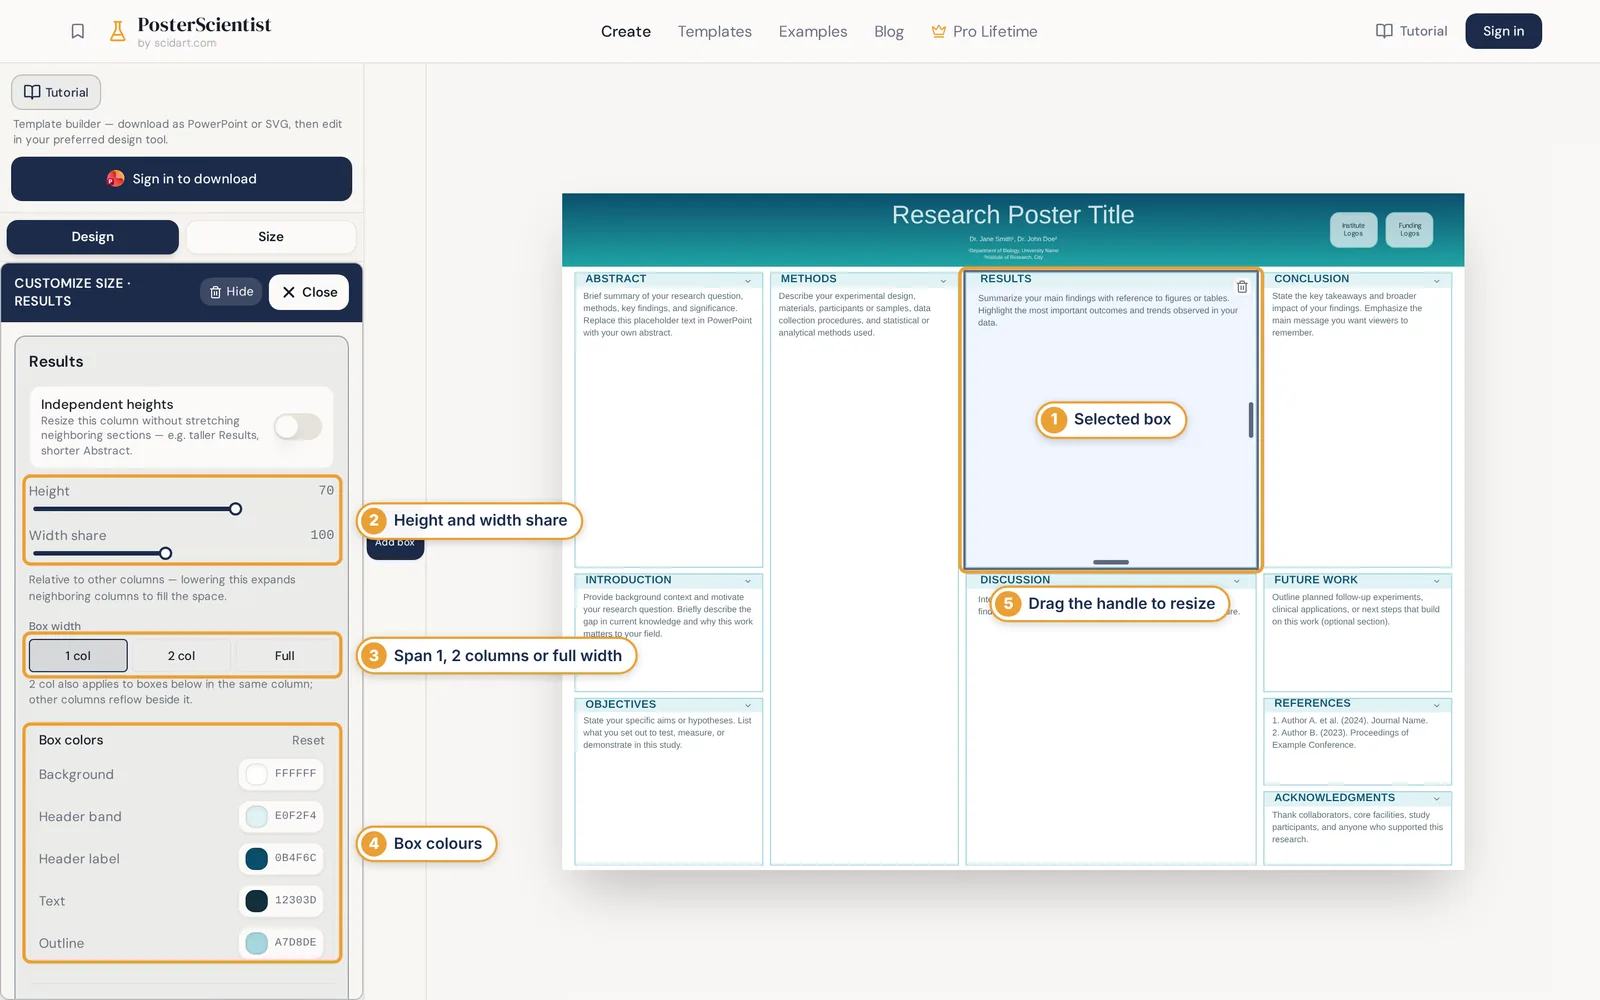The width and height of the screenshot is (1600, 1000).
Task: Select the 1 col box width
Action: (x=78, y=656)
